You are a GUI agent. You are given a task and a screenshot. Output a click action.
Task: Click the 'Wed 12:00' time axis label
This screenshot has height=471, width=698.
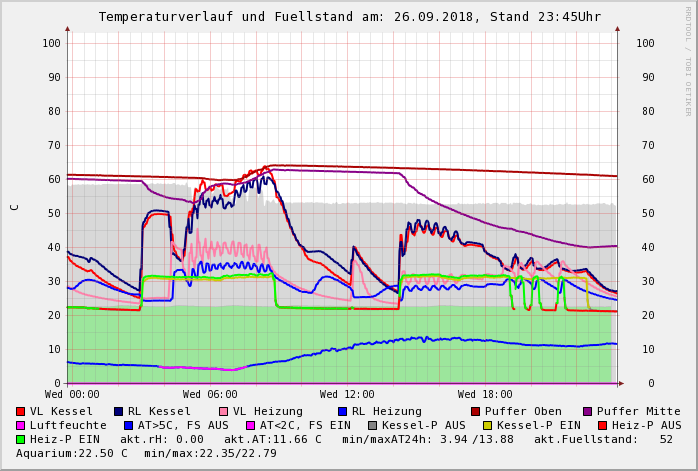347,395
